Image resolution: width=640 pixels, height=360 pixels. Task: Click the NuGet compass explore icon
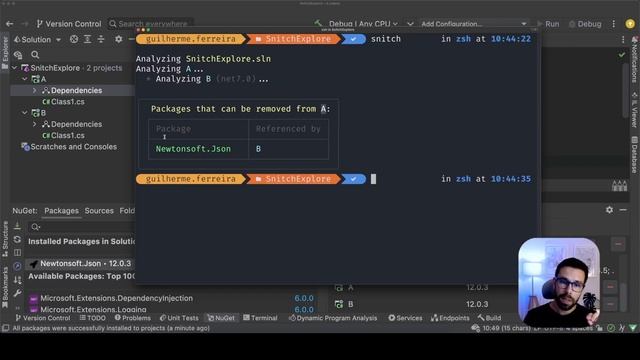tap(17, 266)
